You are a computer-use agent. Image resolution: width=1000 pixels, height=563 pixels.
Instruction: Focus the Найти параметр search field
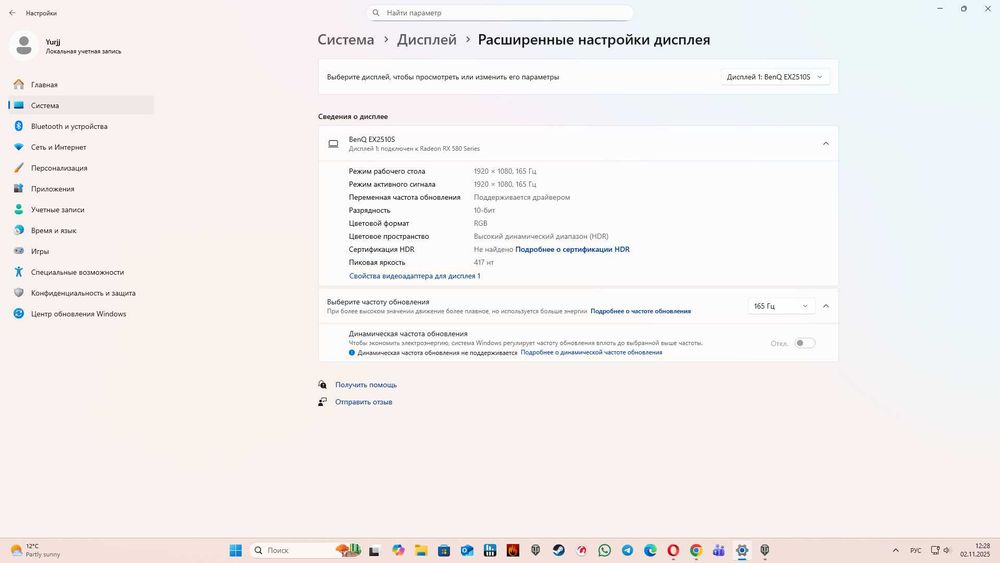tap(500, 13)
